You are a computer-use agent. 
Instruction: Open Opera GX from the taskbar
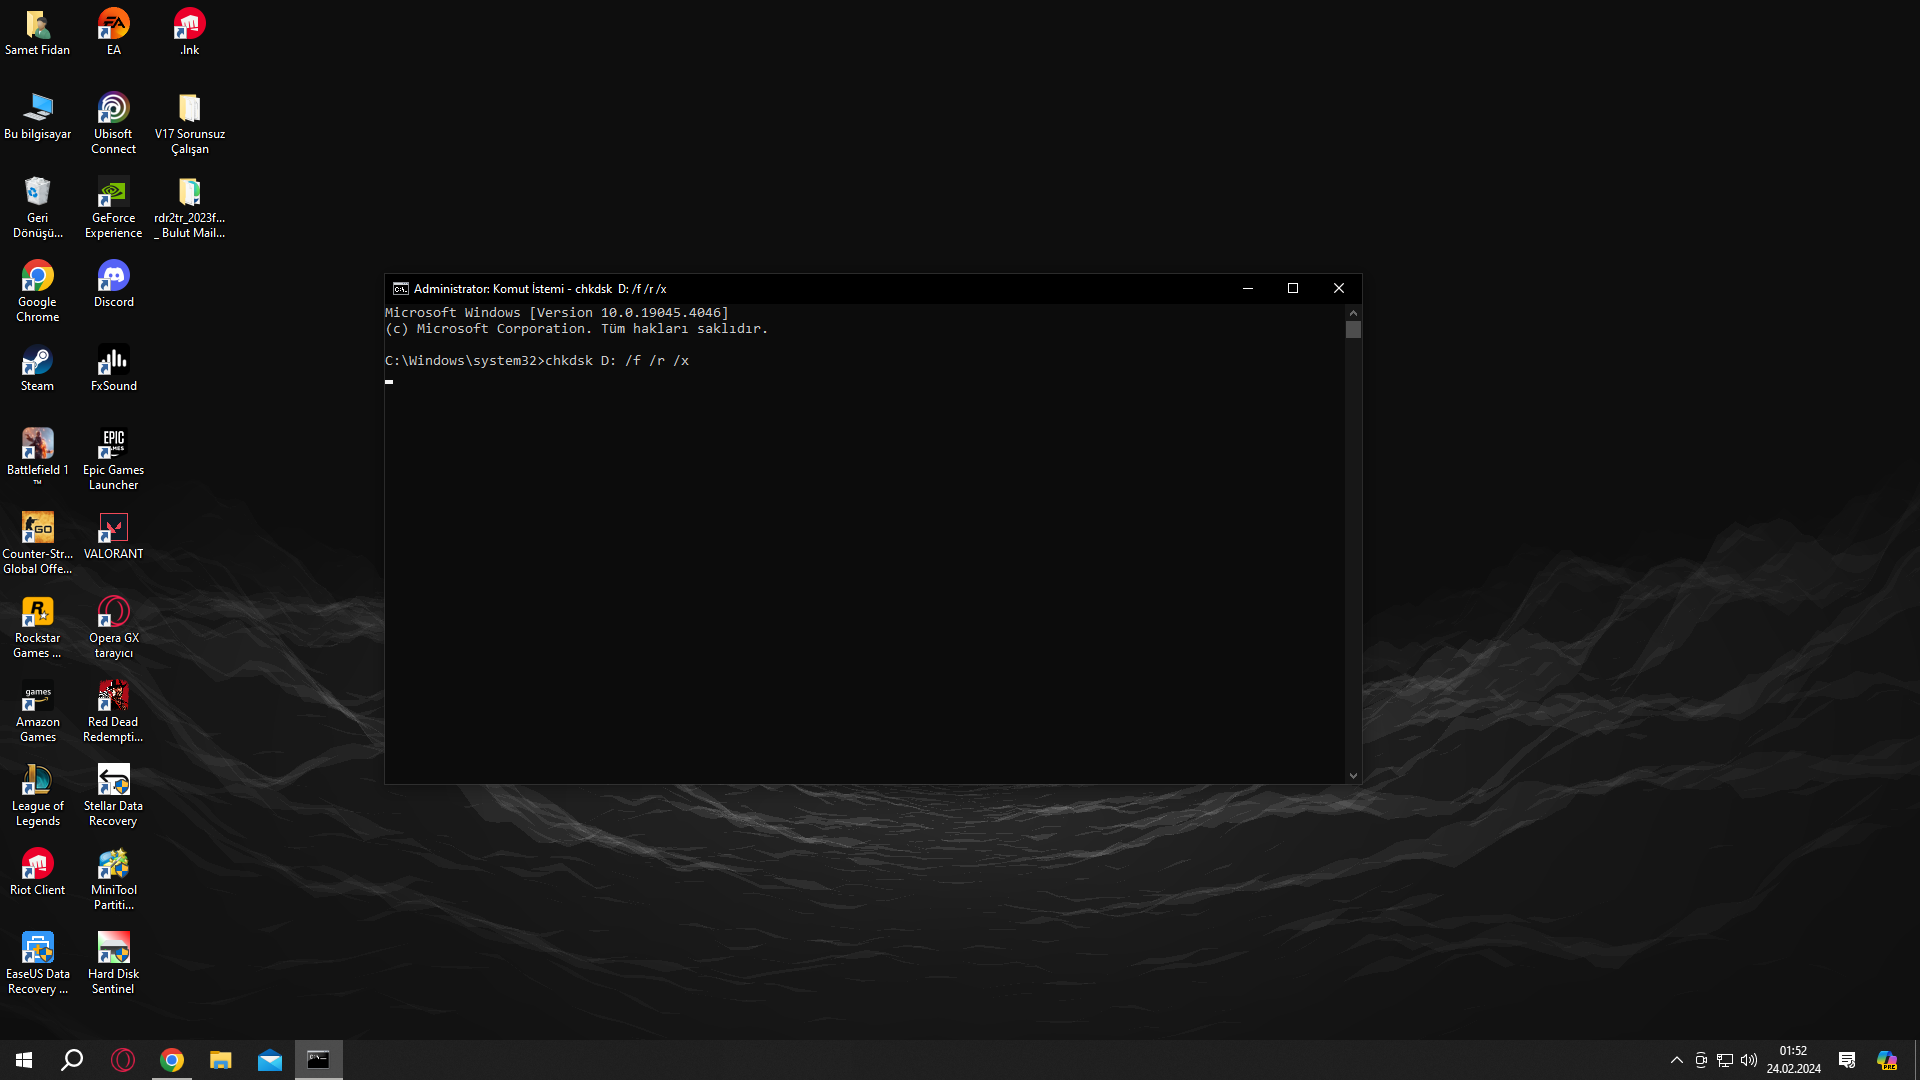tap(123, 1060)
